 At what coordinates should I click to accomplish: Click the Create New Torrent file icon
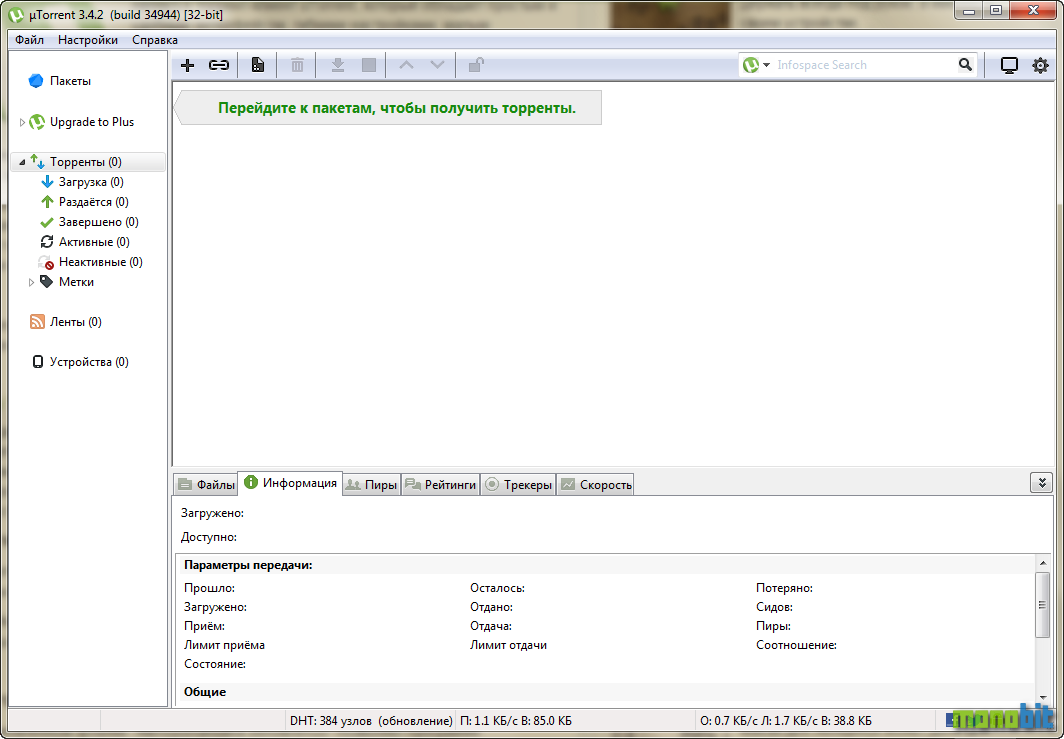coord(258,65)
